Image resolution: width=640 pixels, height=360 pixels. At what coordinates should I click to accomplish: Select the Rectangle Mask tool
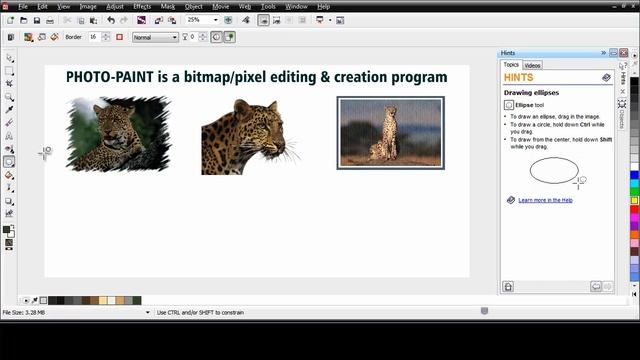[9, 71]
